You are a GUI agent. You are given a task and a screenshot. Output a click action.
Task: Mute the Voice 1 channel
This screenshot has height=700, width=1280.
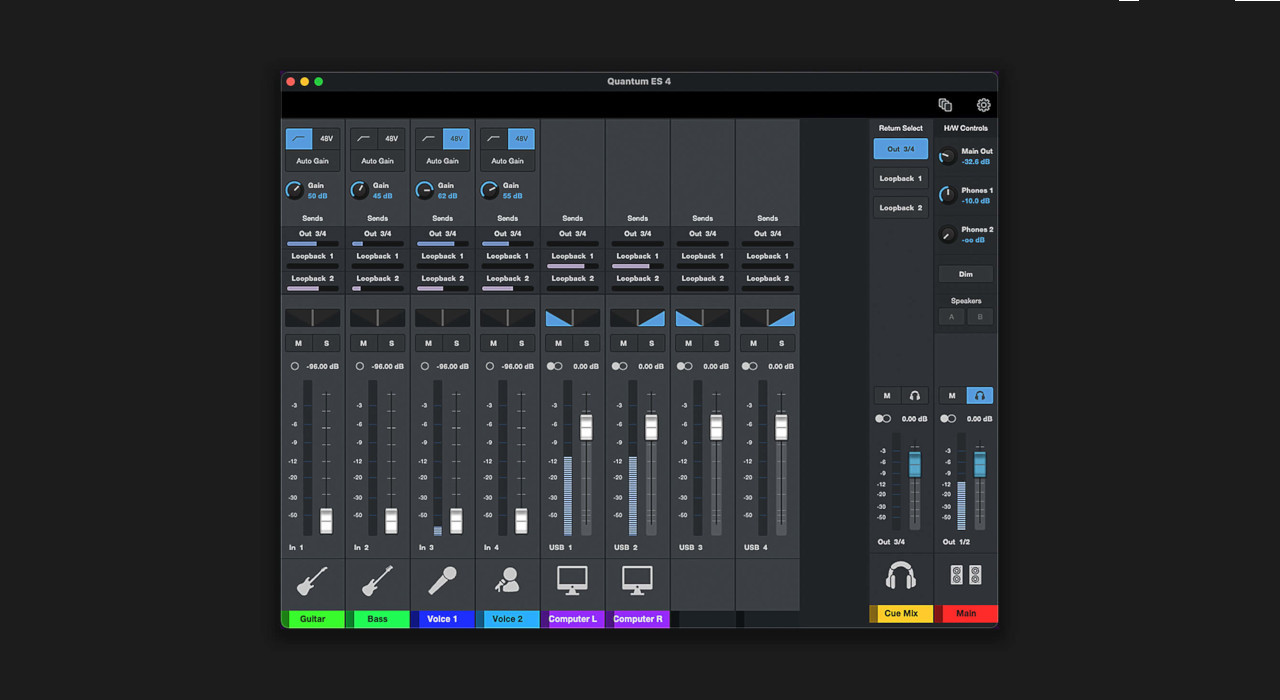428,343
